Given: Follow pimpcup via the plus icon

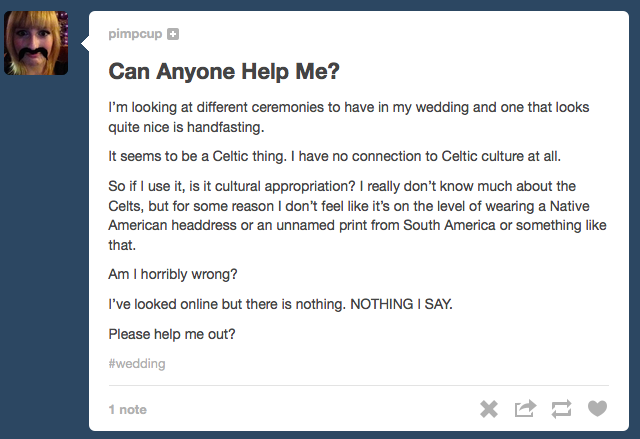Looking at the screenshot, I should [x=173, y=34].
